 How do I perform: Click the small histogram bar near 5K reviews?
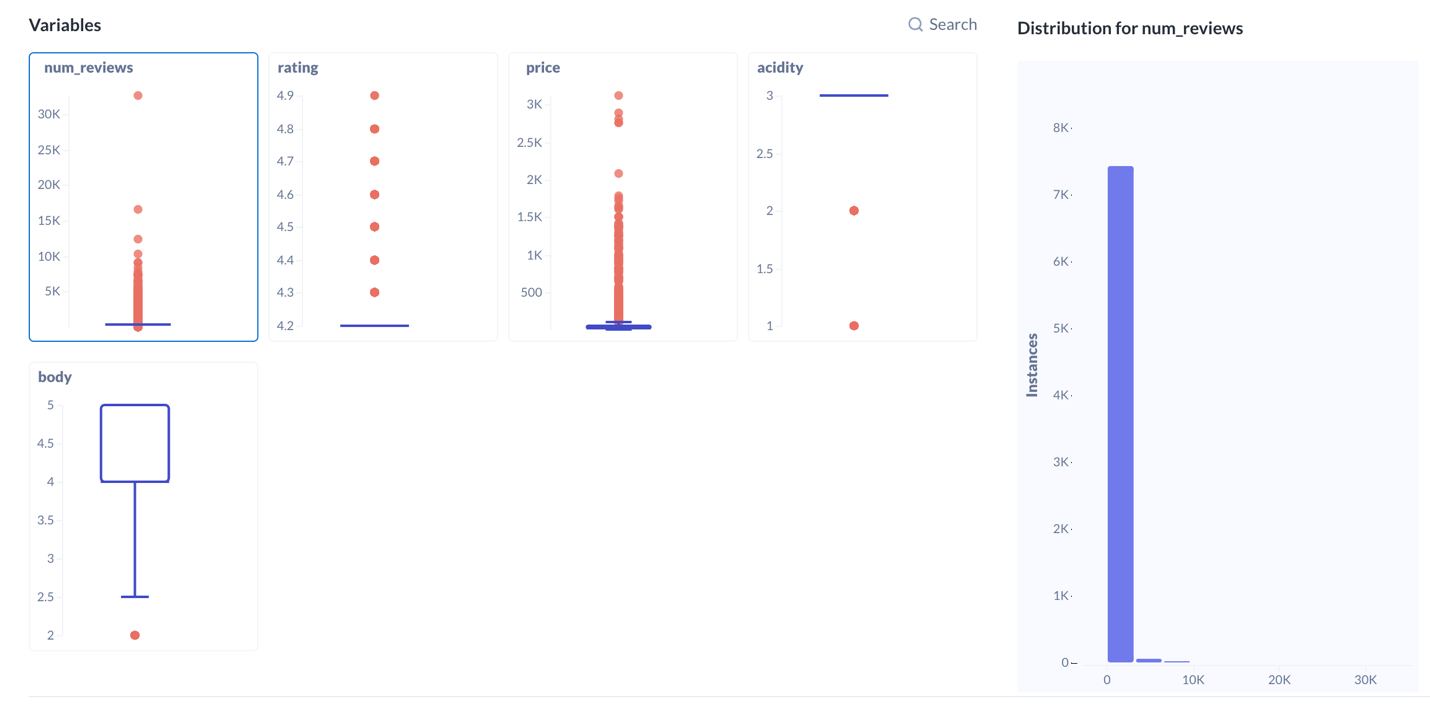tap(1150, 659)
